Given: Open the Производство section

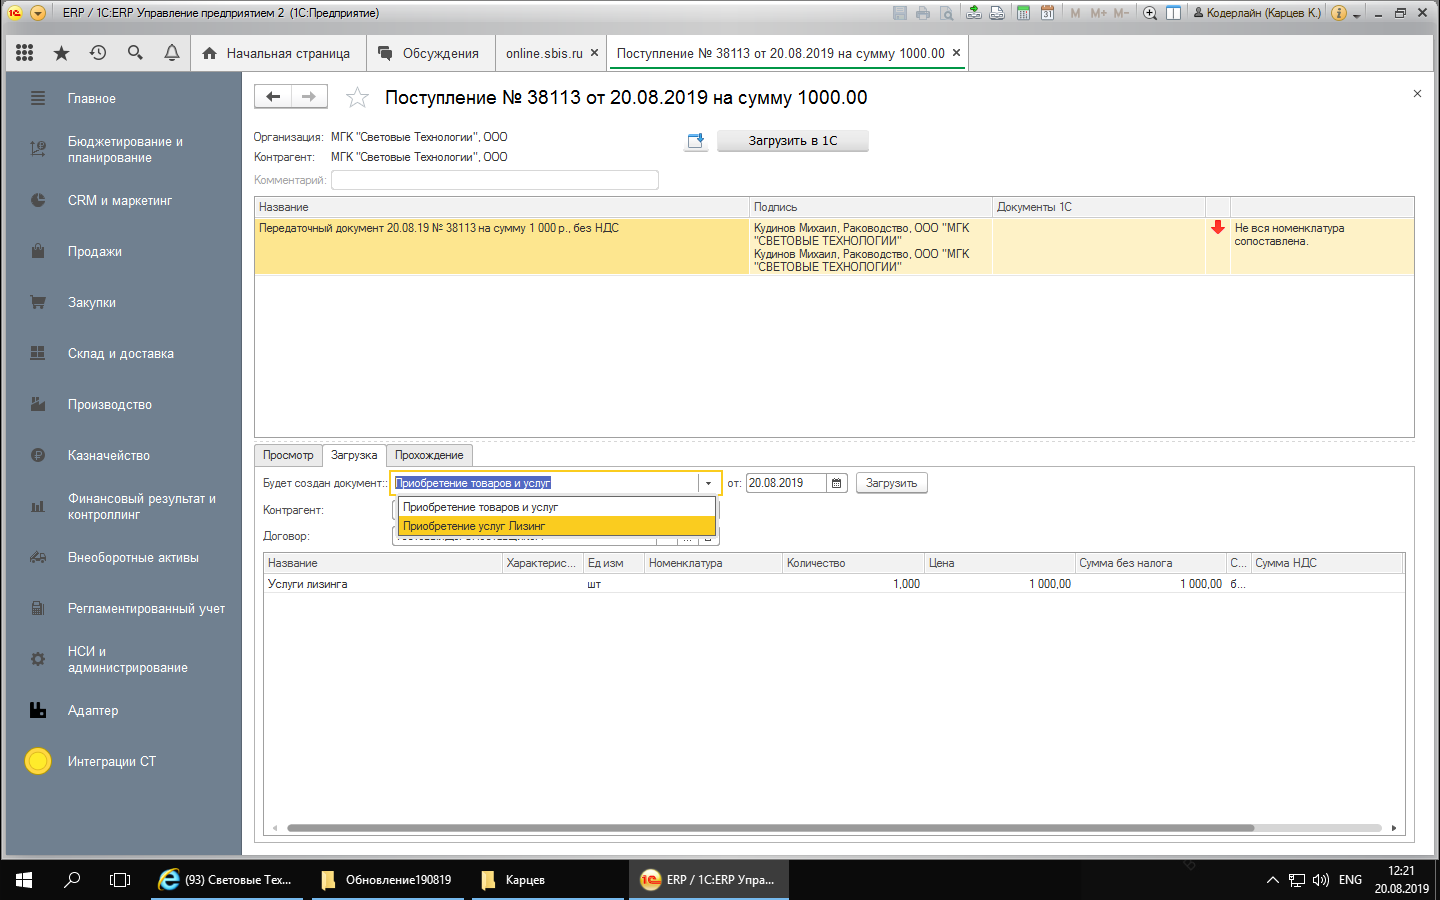Looking at the screenshot, I should (122, 404).
